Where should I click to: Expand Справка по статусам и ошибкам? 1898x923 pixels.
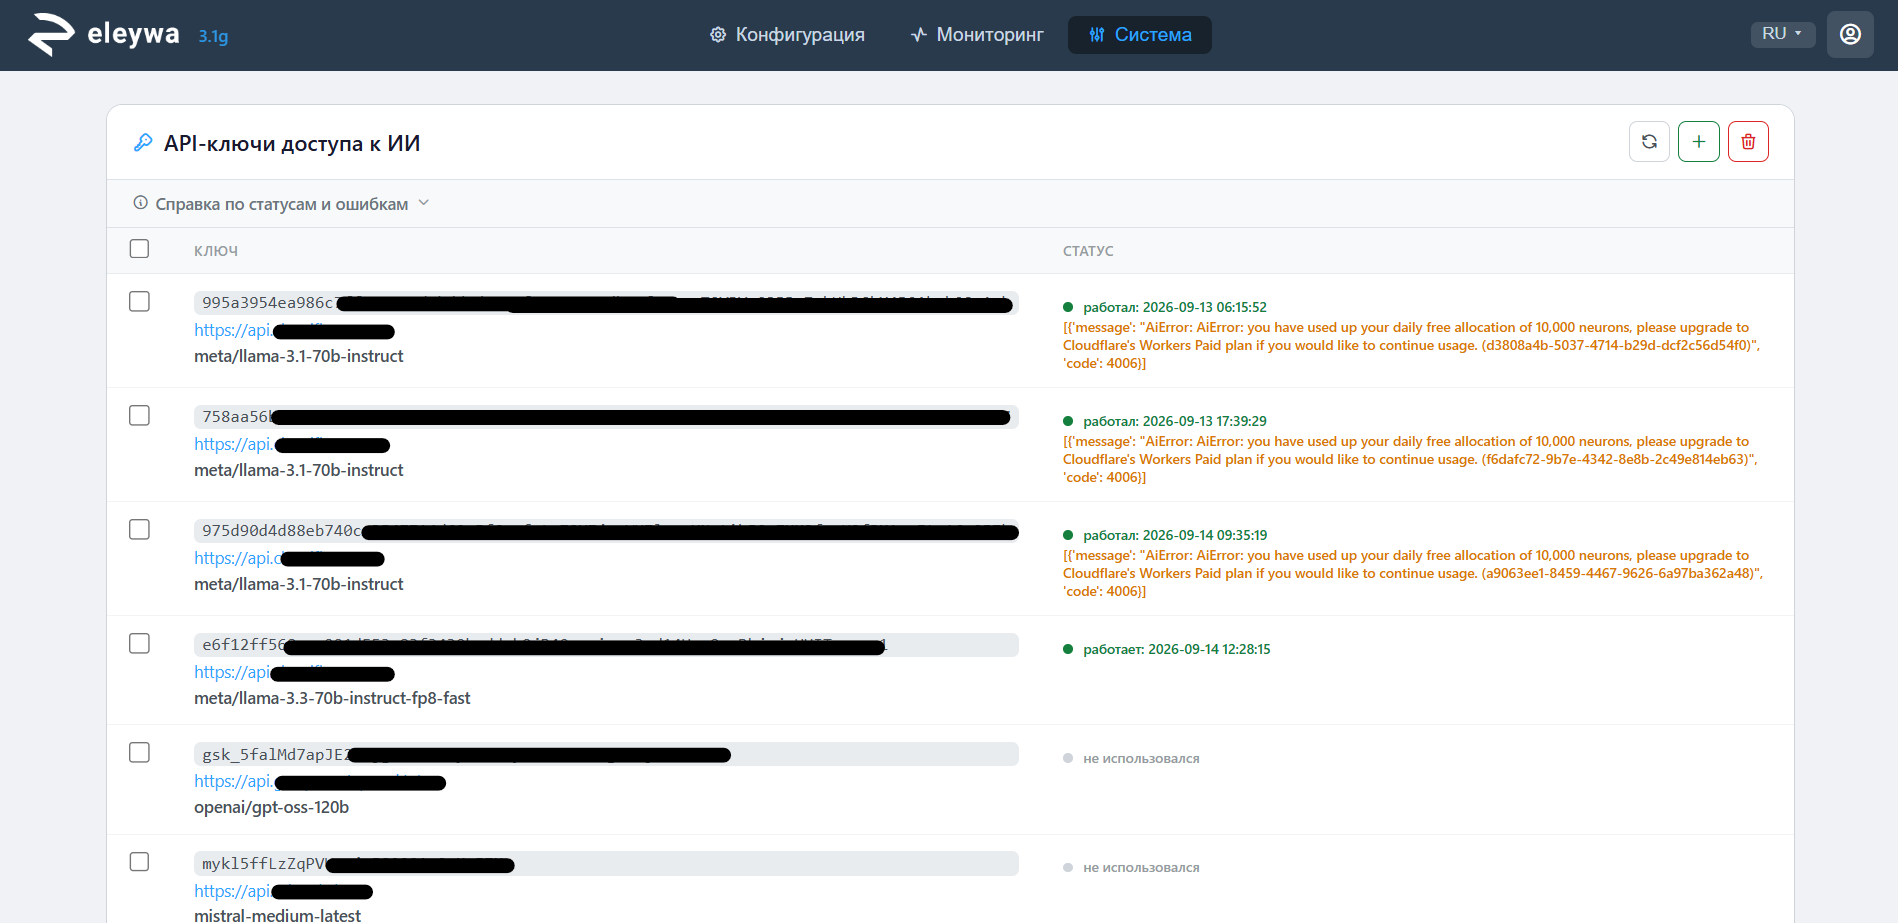pyautogui.click(x=282, y=204)
